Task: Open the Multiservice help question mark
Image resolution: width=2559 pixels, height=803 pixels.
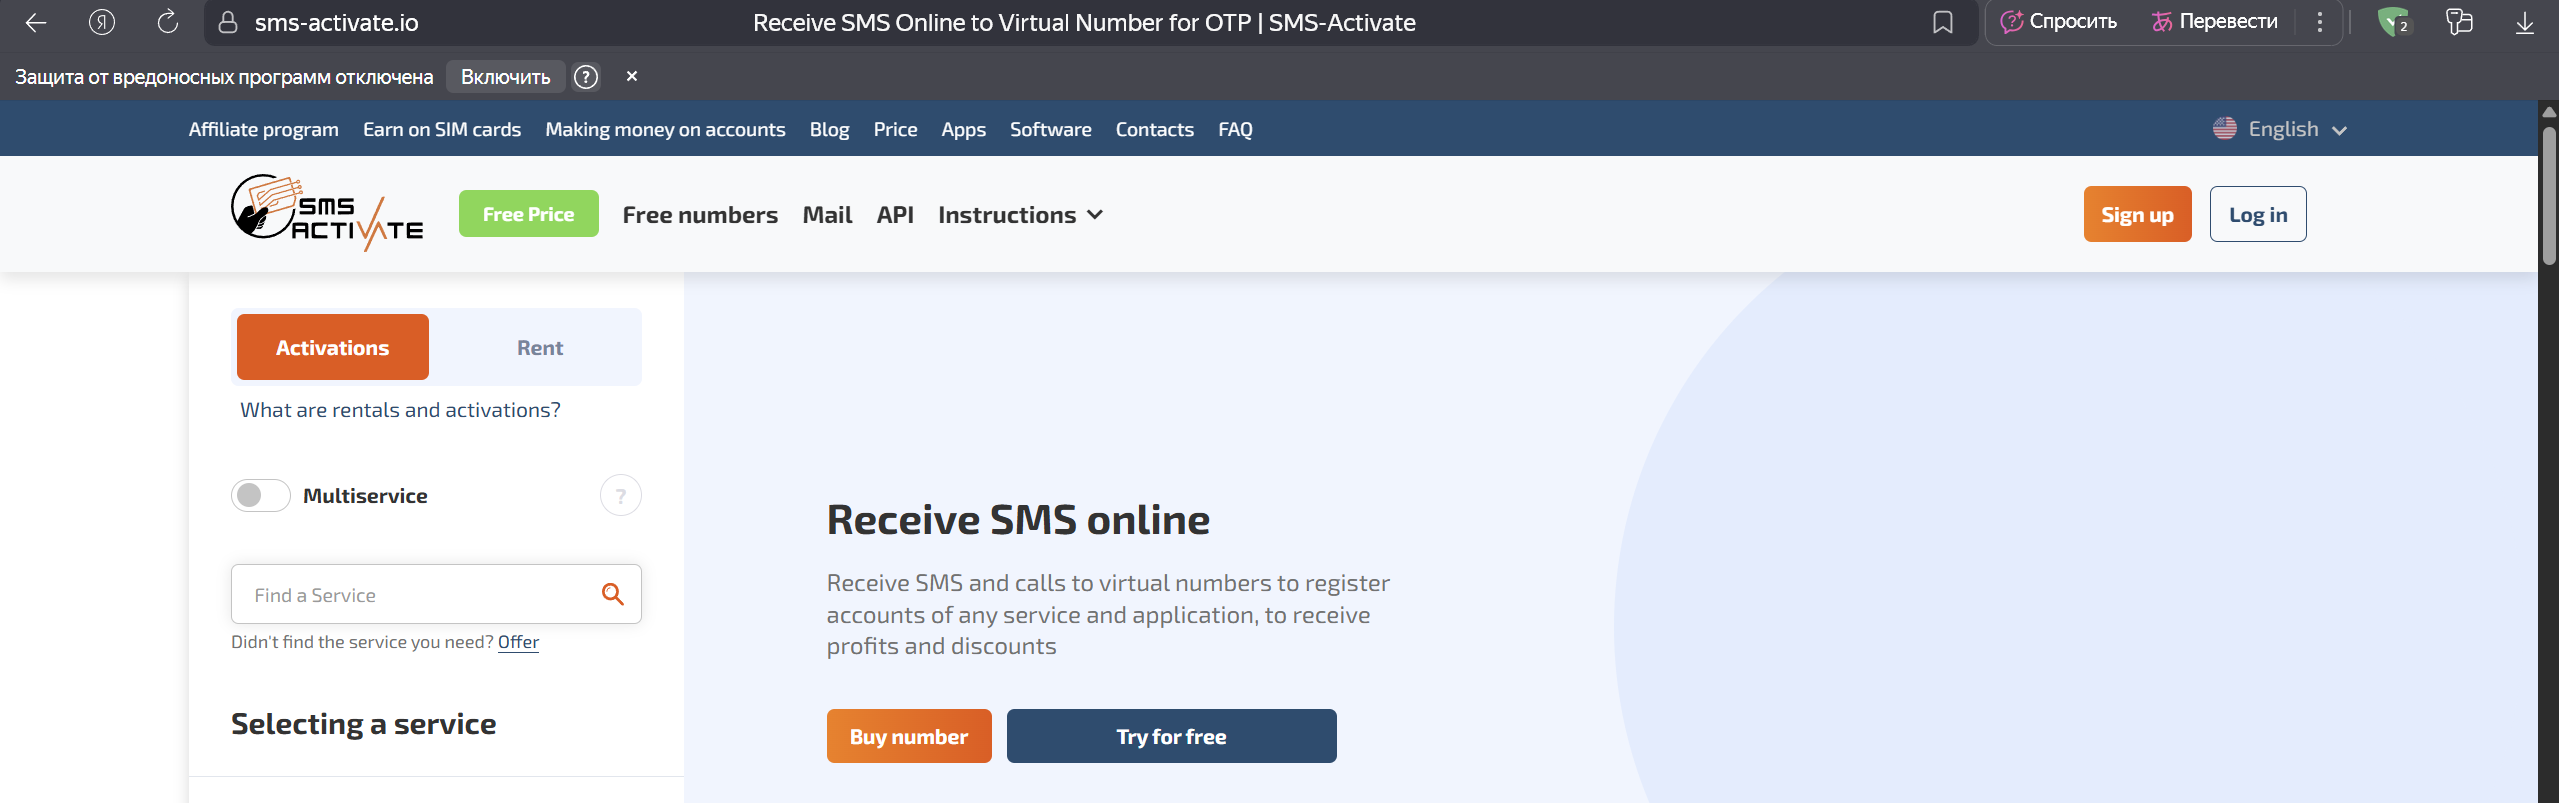Action: point(620,495)
